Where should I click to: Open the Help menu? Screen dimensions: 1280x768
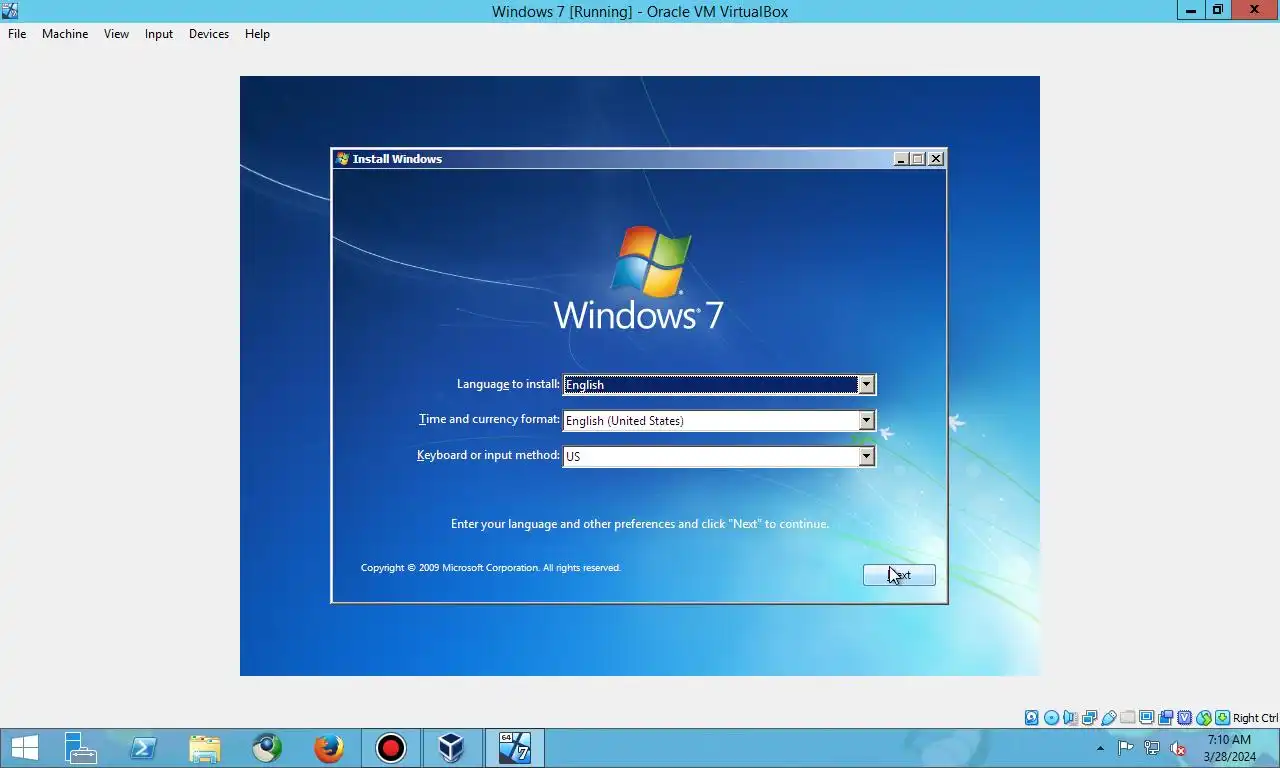(x=257, y=33)
